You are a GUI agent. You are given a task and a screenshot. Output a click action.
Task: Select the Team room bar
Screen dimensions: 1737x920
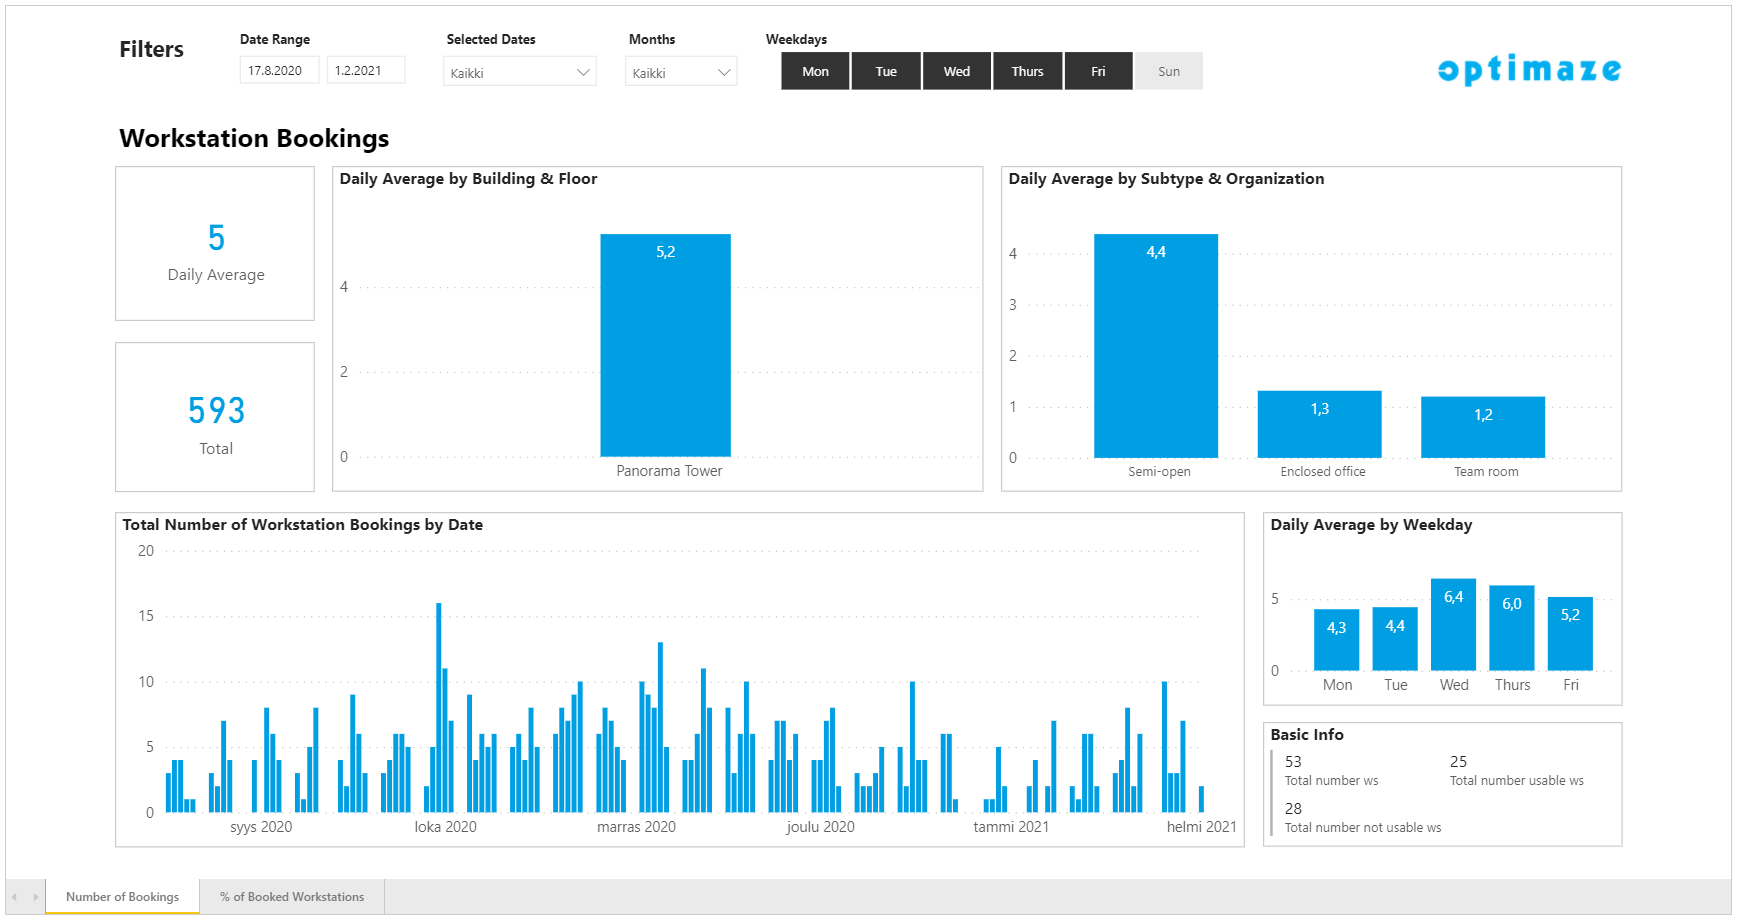[x=1482, y=427]
